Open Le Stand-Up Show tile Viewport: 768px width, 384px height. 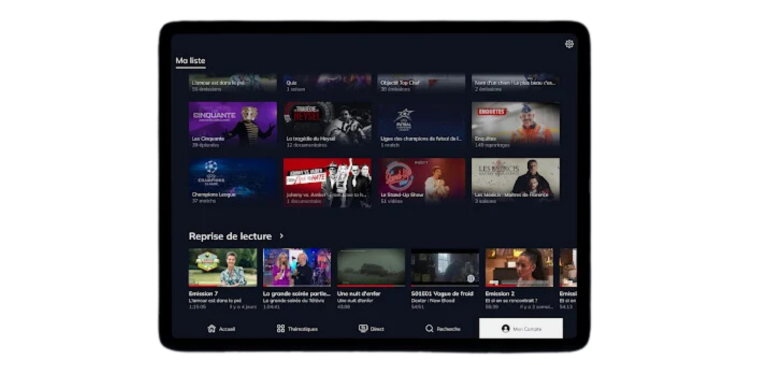(x=422, y=181)
